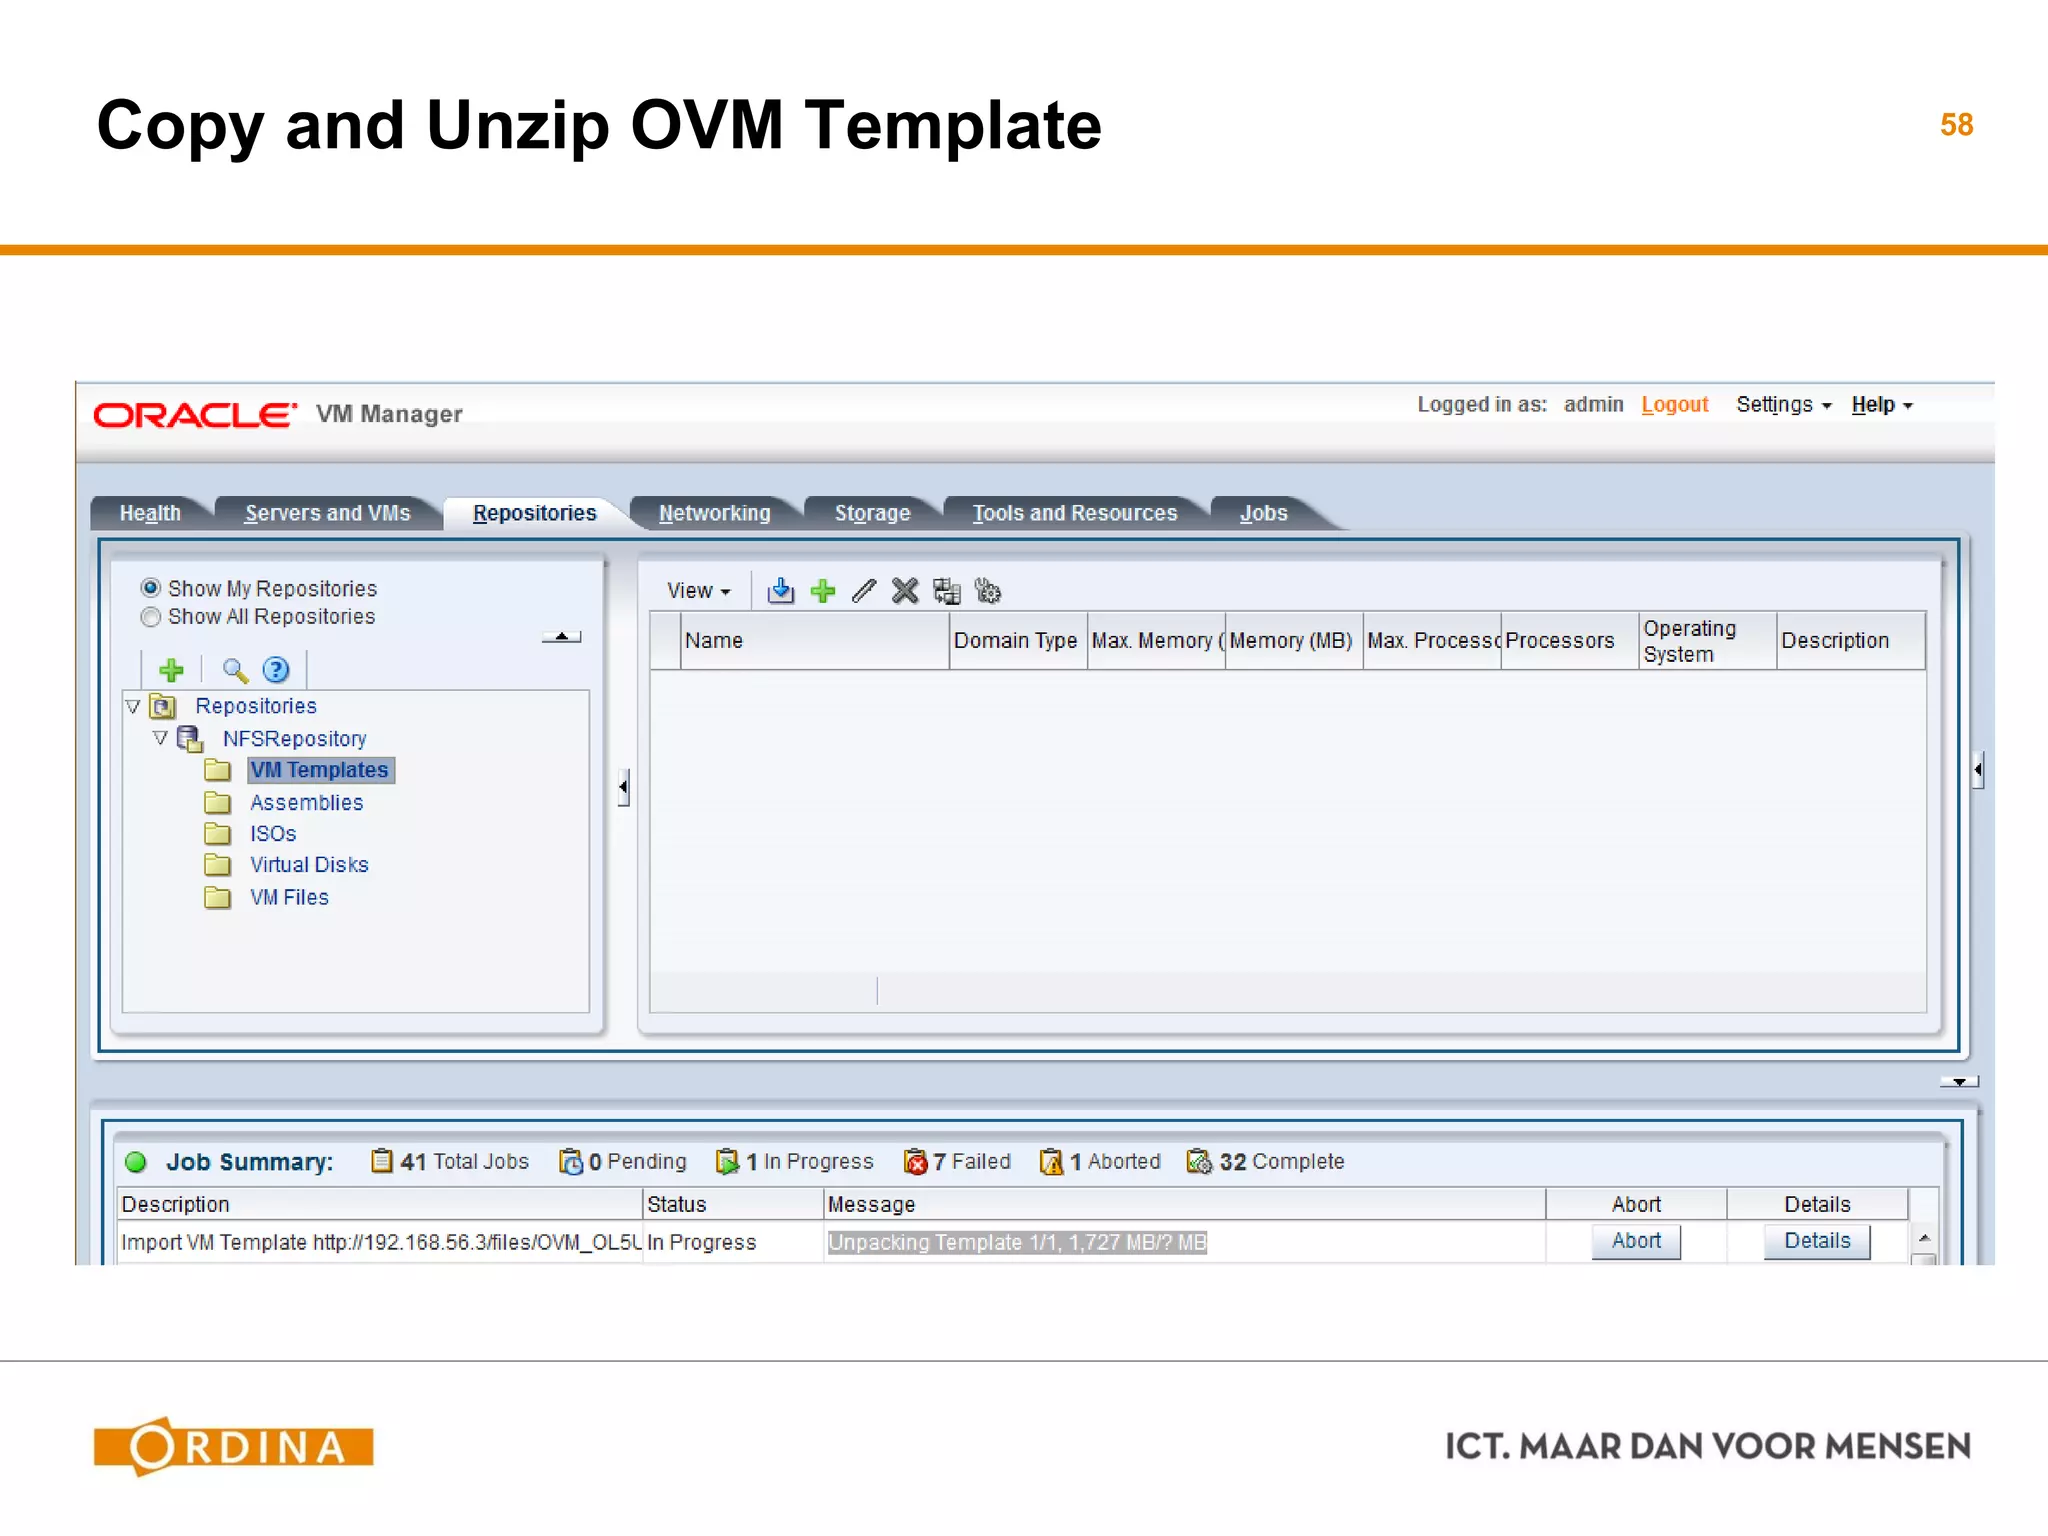Screen dimensions: 2048x1536
Task: Click the Clone template icon in the toolbar
Action: tap(946, 591)
